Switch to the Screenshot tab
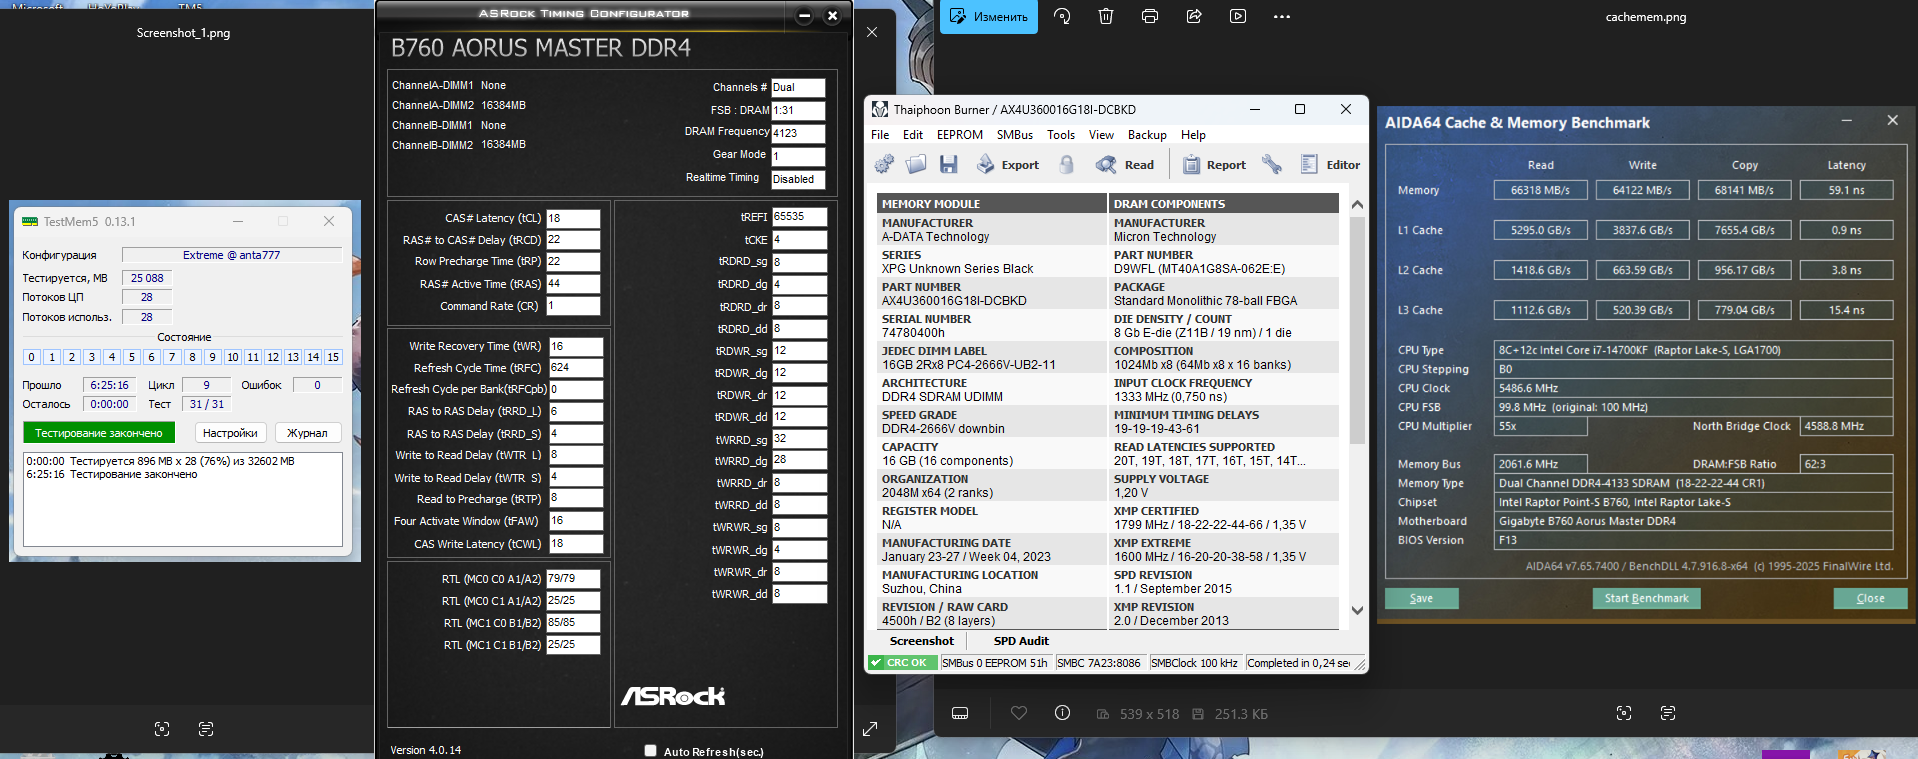This screenshot has width=1918, height=759. [x=922, y=641]
